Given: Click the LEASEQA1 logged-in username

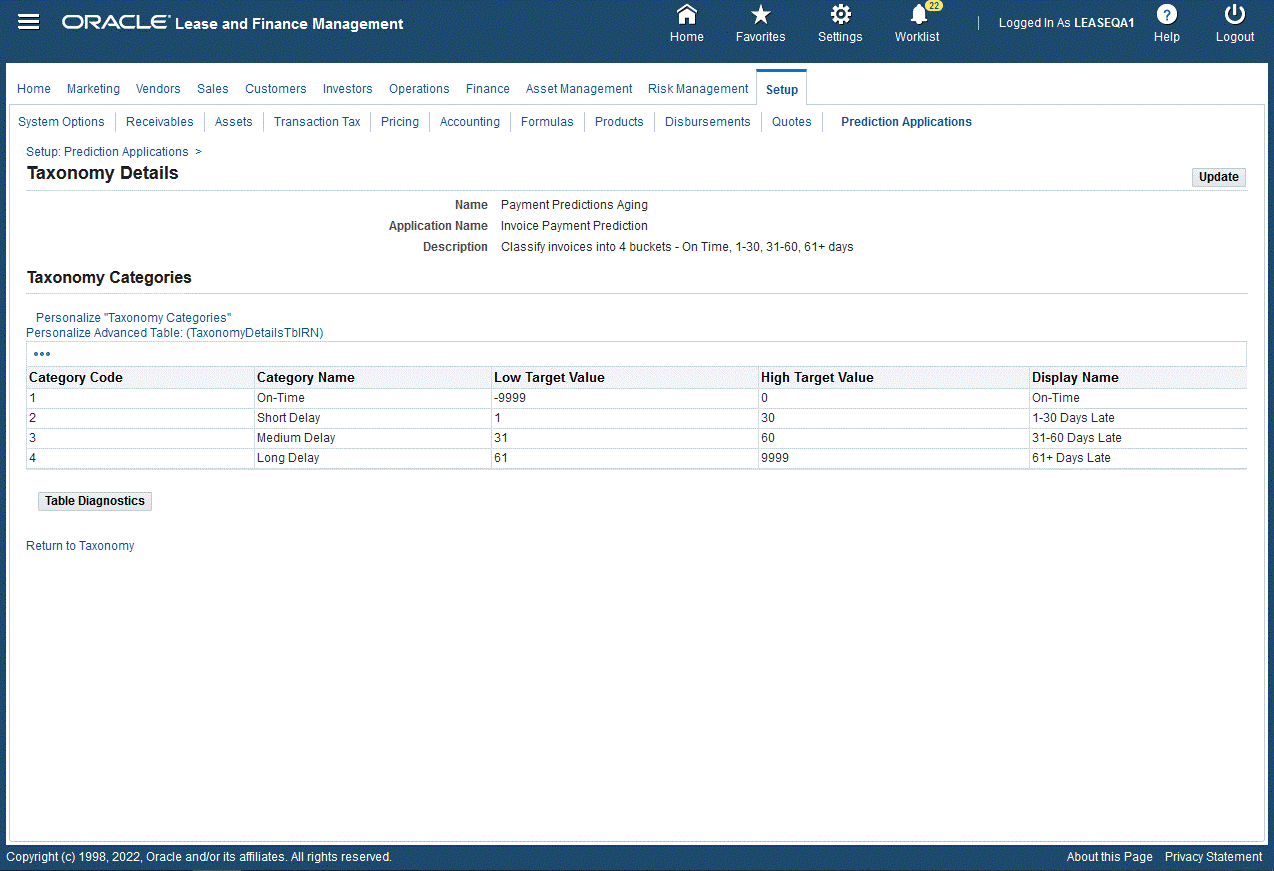Looking at the screenshot, I should [1104, 23].
